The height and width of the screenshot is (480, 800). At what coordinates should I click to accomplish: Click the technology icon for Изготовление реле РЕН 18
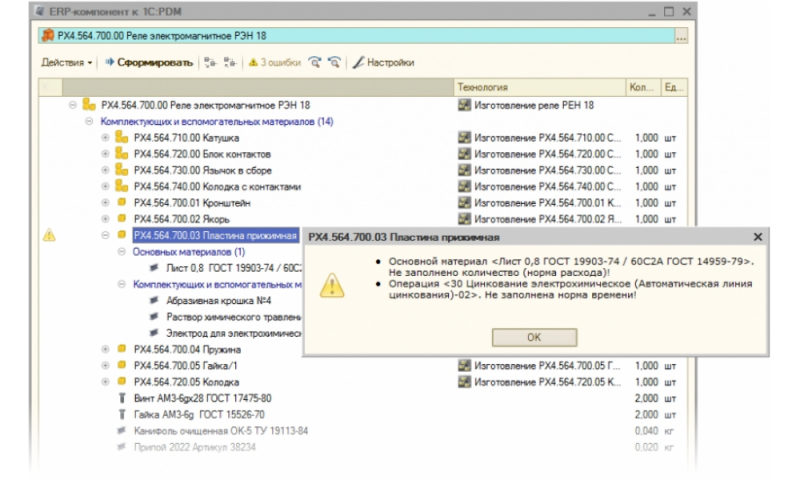coord(463,105)
